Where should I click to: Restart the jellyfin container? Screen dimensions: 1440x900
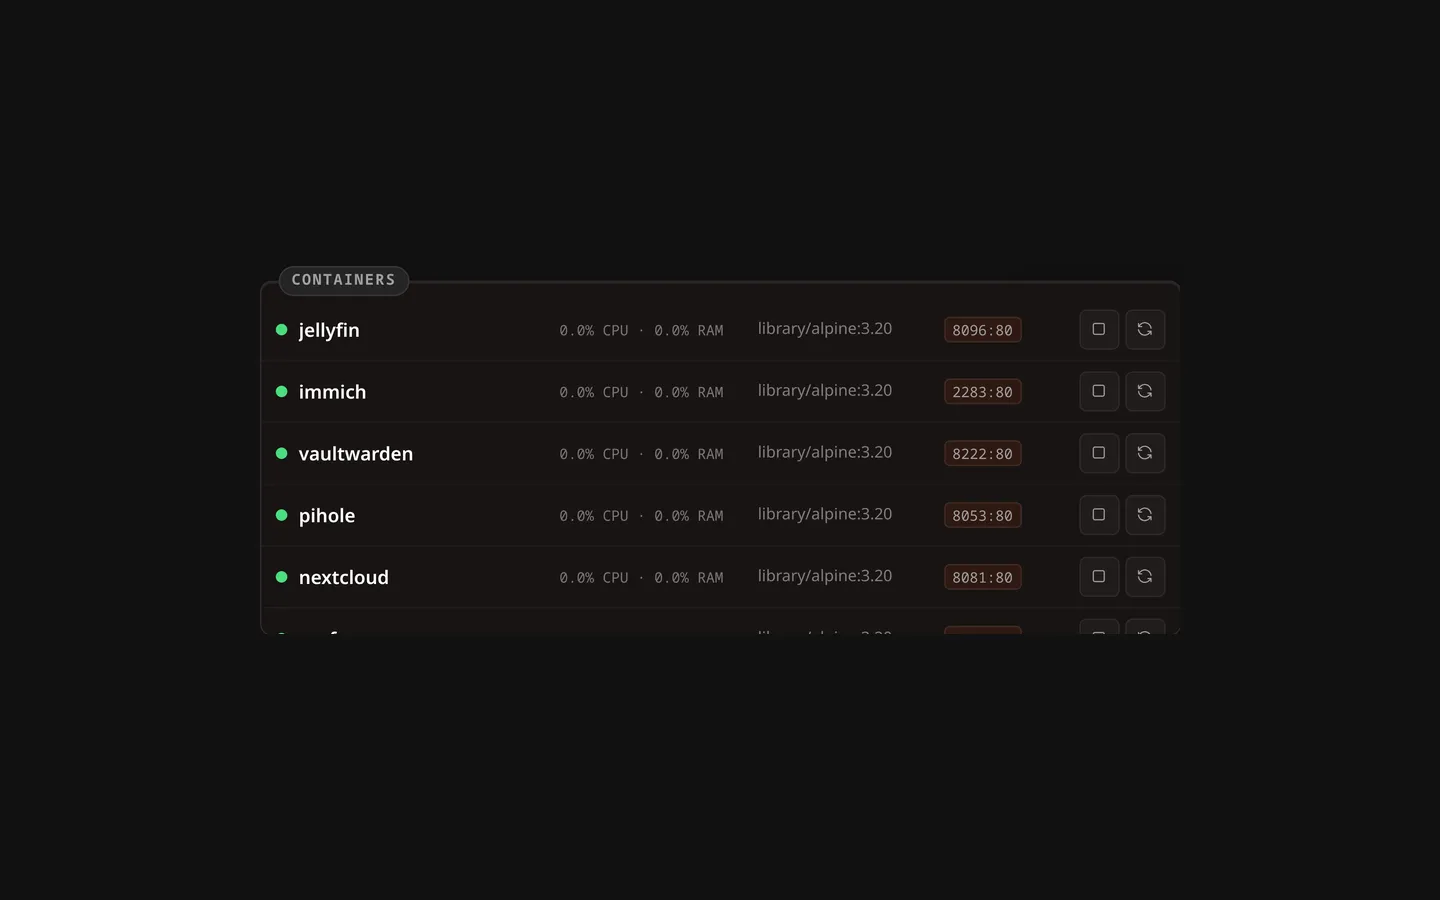[x=1145, y=330]
